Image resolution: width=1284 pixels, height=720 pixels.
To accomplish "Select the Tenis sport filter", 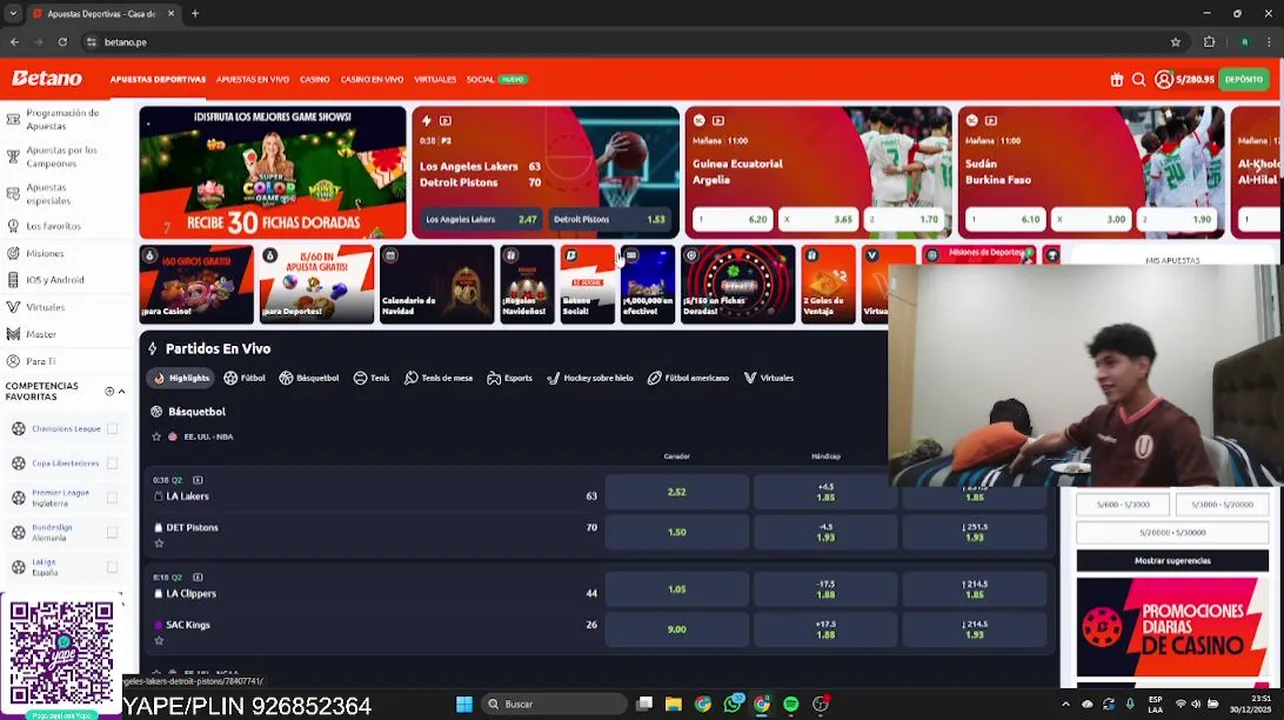I will (x=371, y=378).
